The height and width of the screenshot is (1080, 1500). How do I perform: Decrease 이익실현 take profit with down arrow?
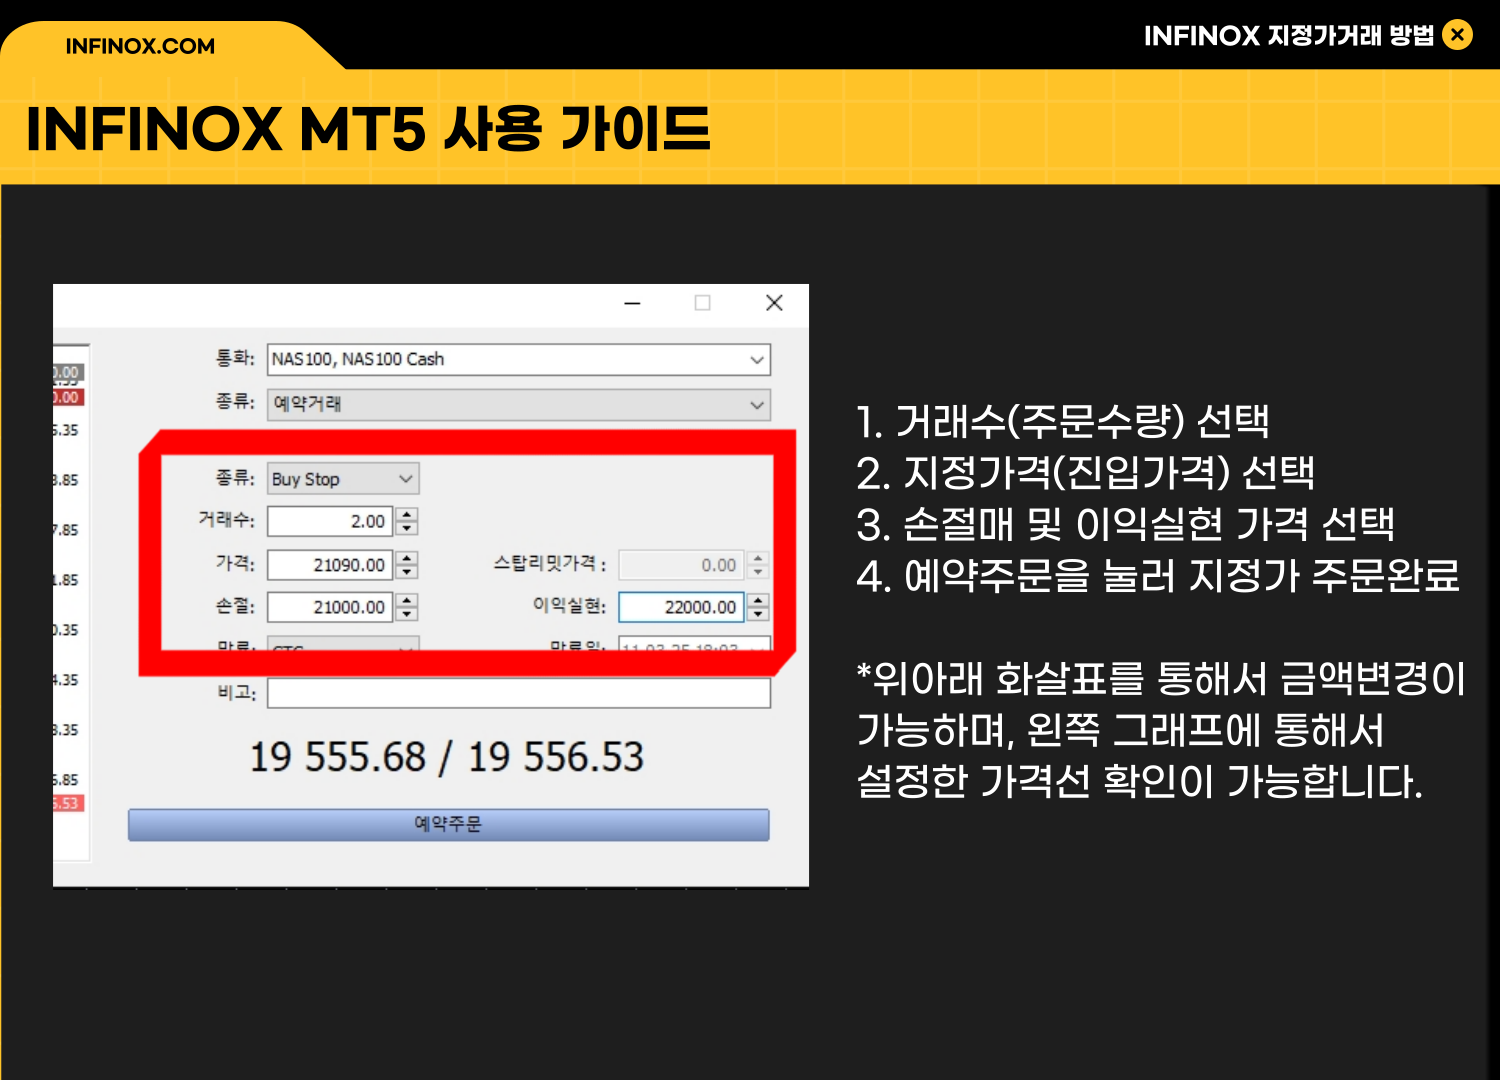point(759,614)
